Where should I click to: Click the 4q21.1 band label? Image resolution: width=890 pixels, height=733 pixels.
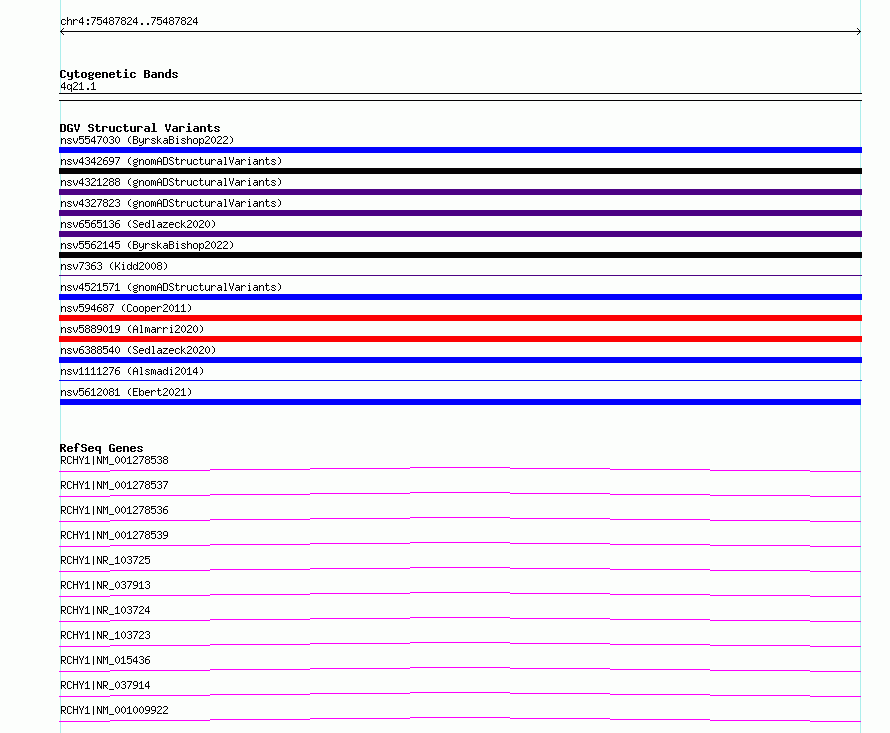[x=78, y=86]
